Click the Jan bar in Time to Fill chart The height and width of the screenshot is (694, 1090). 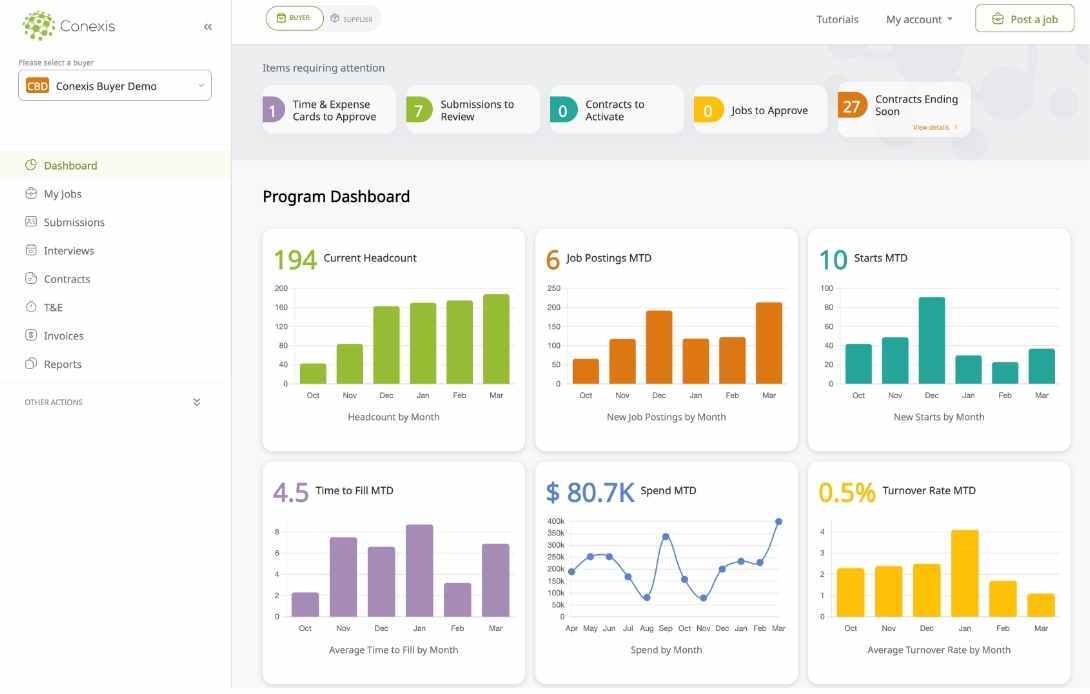419,571
